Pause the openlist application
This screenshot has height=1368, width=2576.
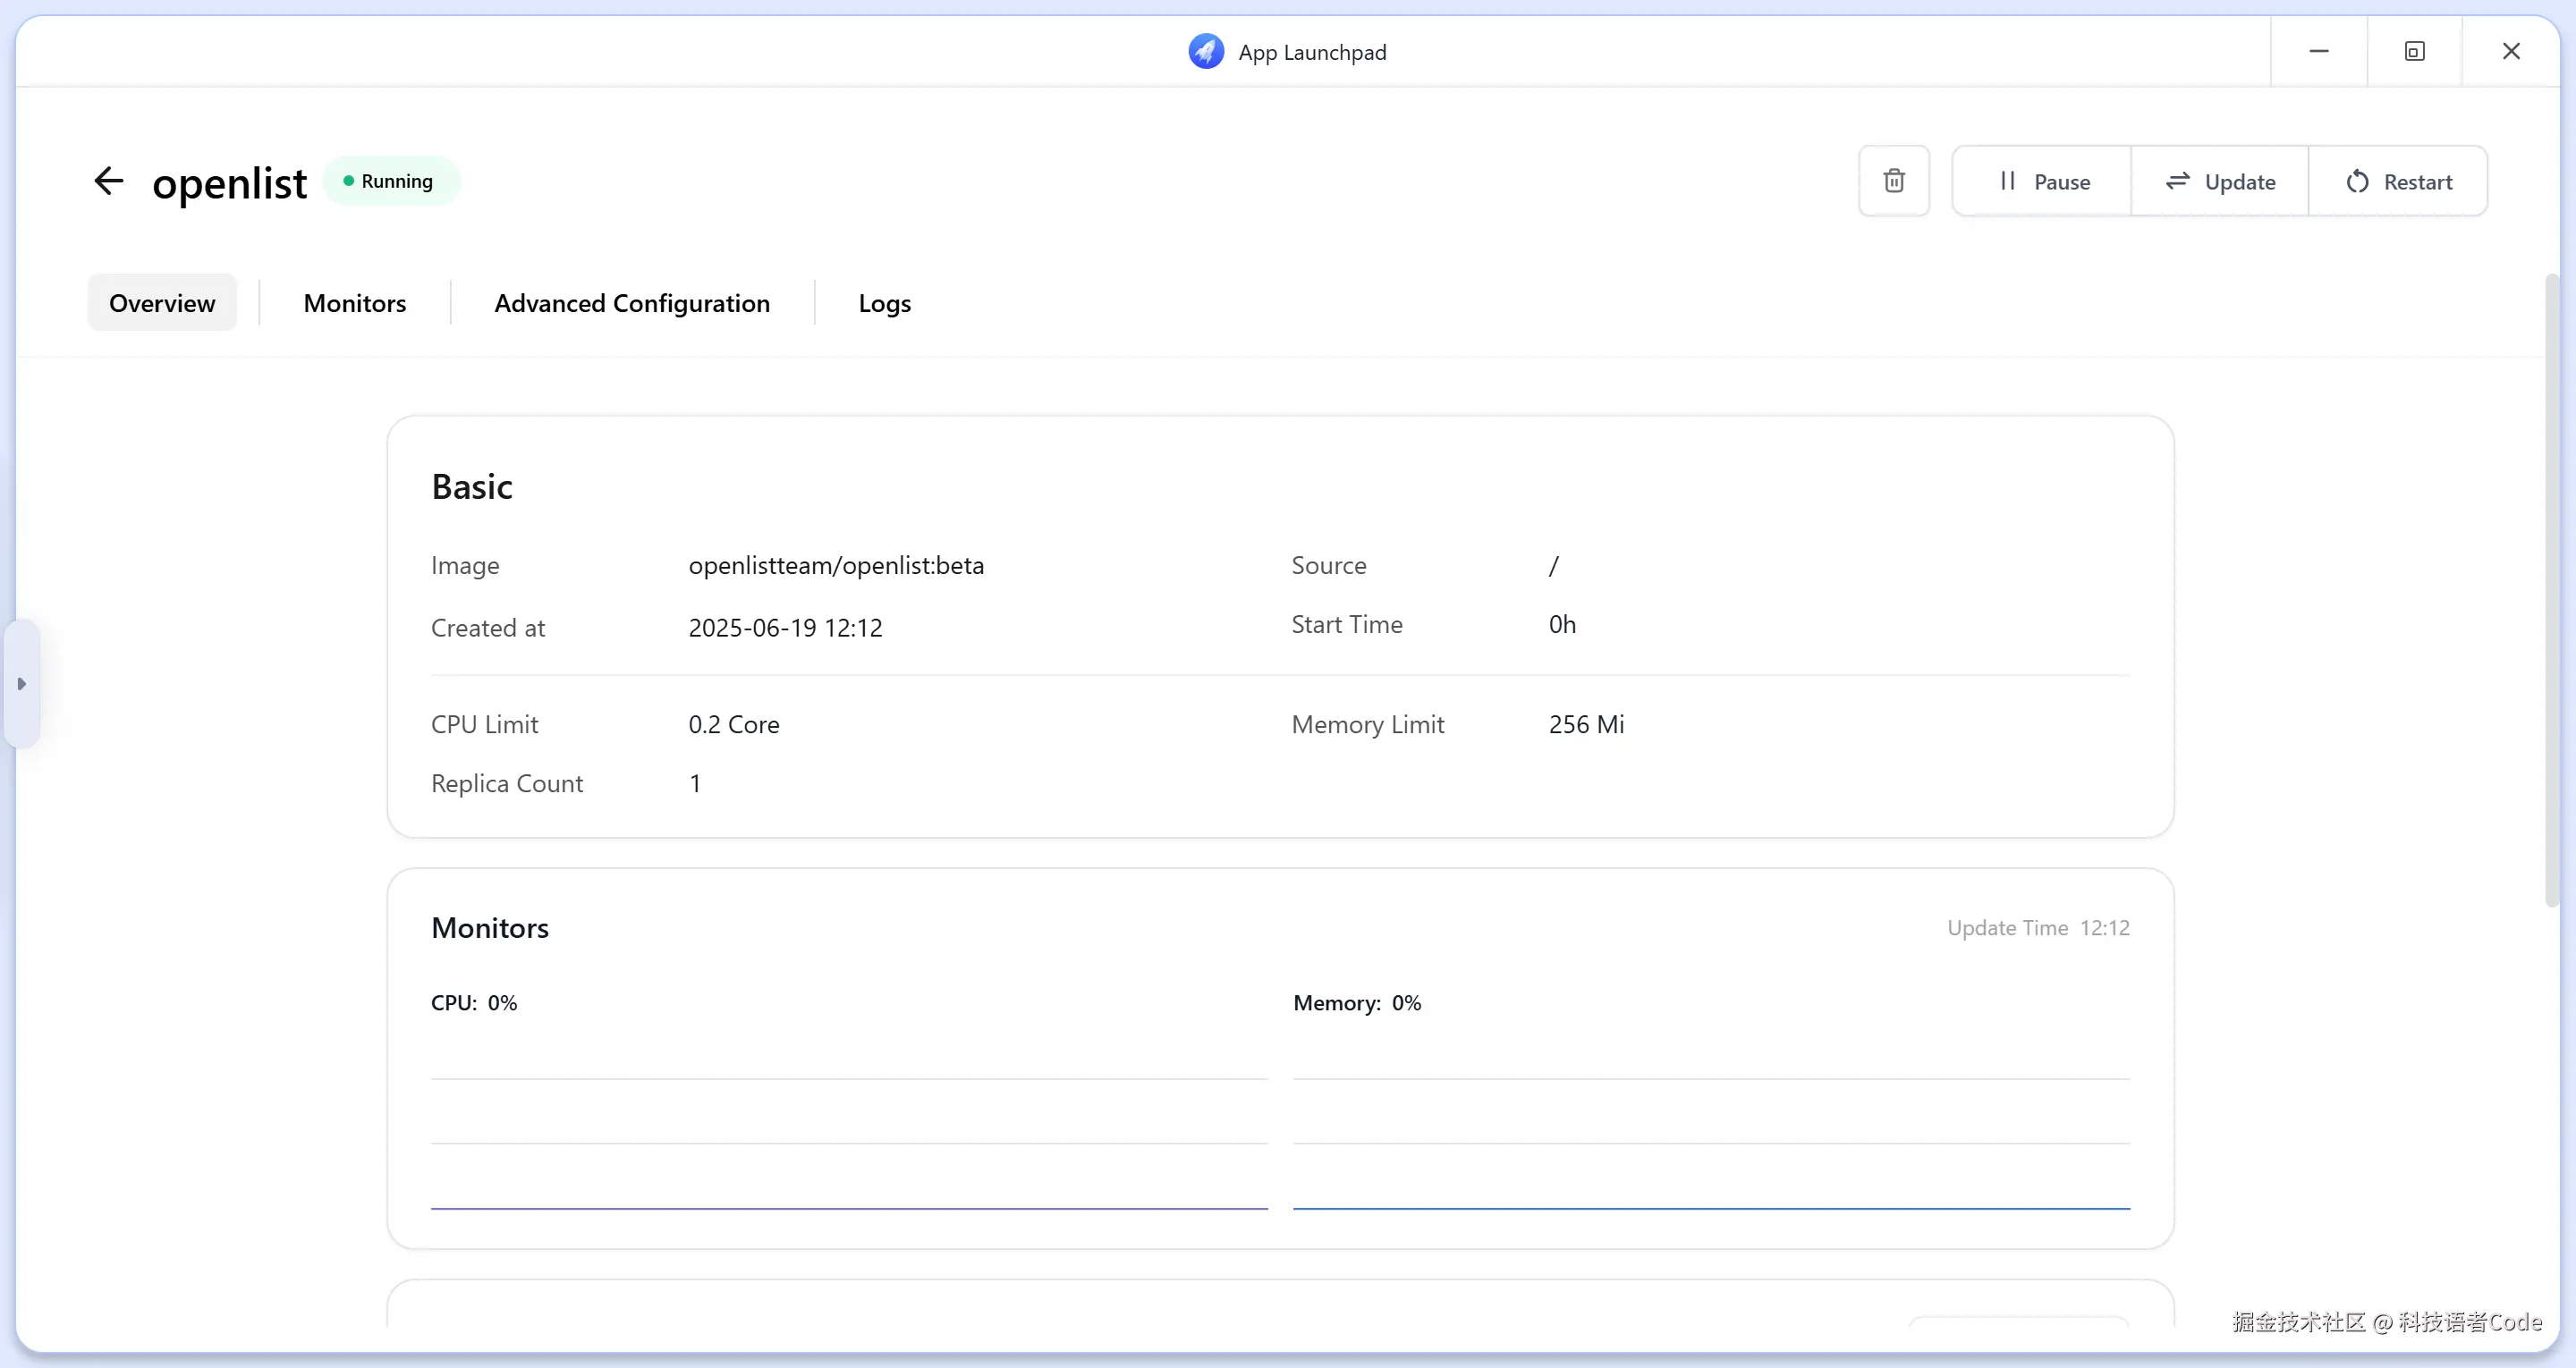click(x=2042, y=181)
